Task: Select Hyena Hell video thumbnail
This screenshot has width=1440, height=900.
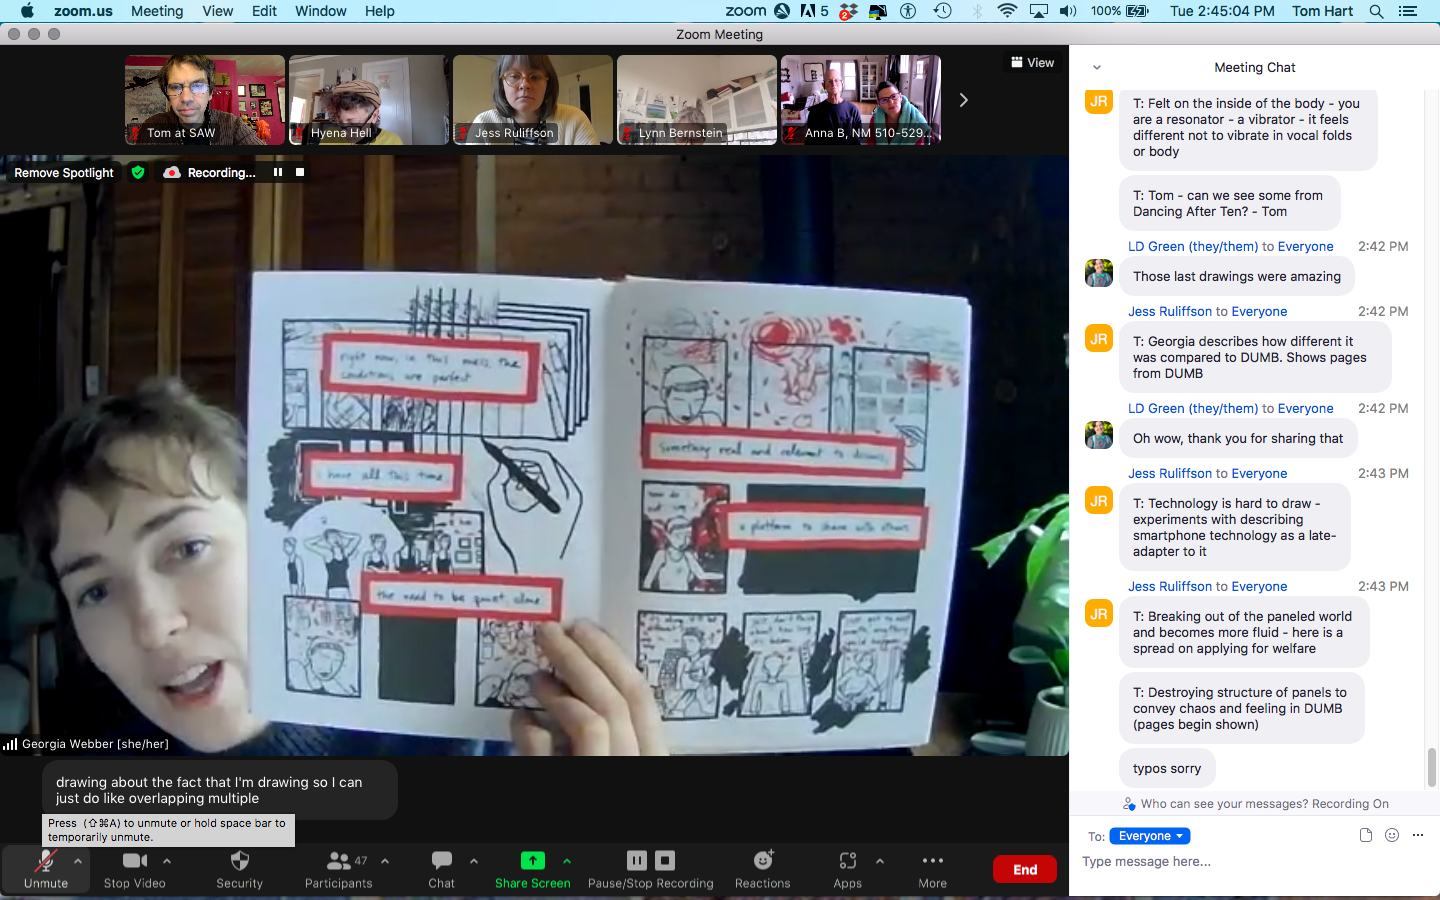Action: 369,100
